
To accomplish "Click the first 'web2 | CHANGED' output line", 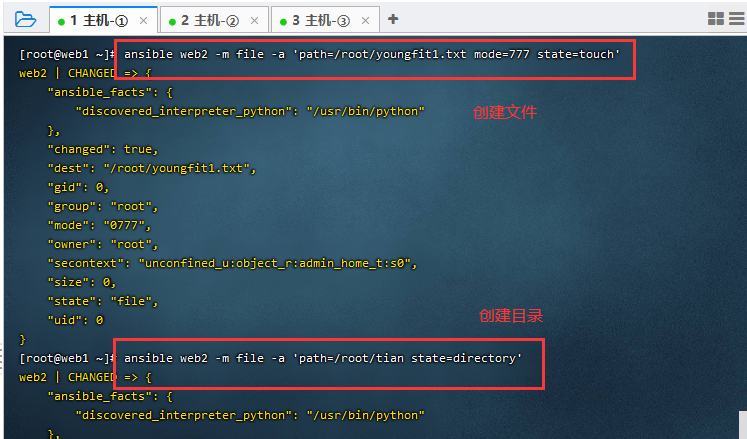I will click(85, 73).
